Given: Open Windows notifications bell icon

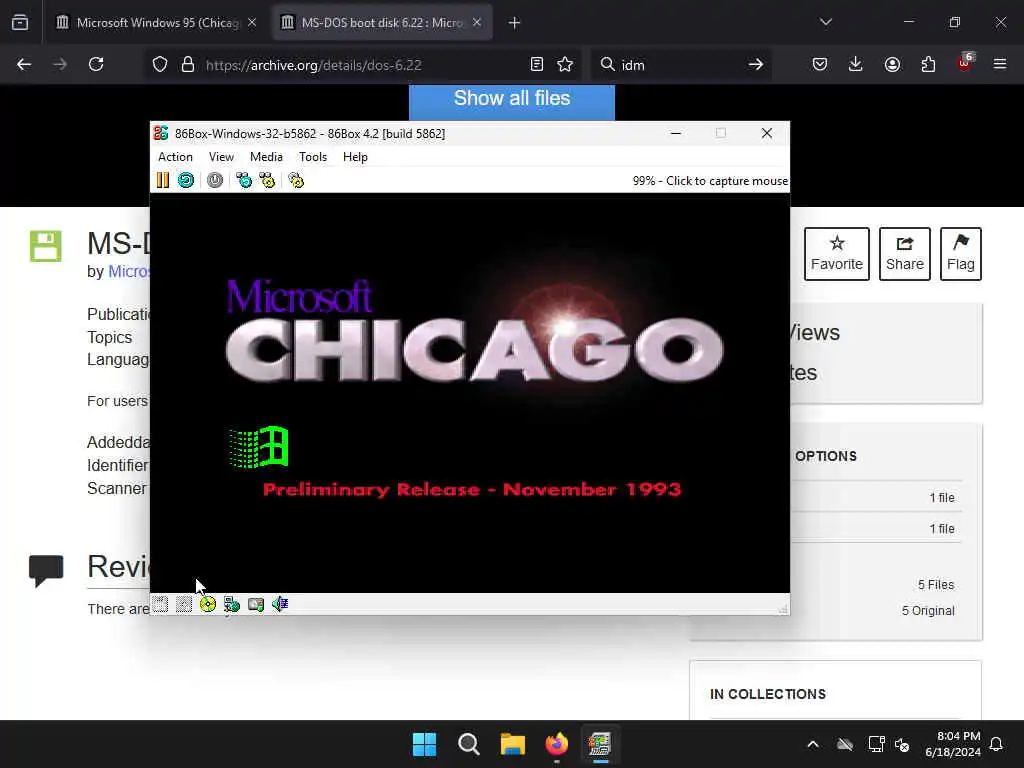Looking at the screenshot, I should (997, 744).
